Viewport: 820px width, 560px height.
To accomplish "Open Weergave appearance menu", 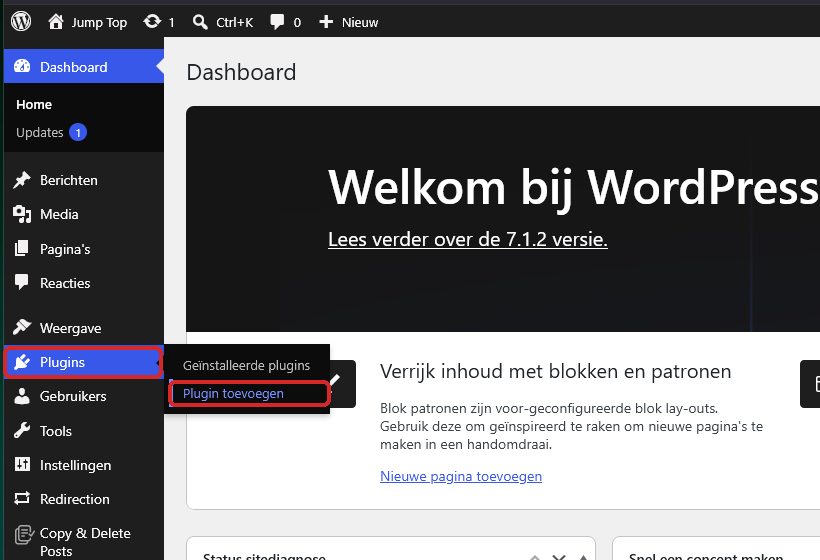I will click(84, 328).
